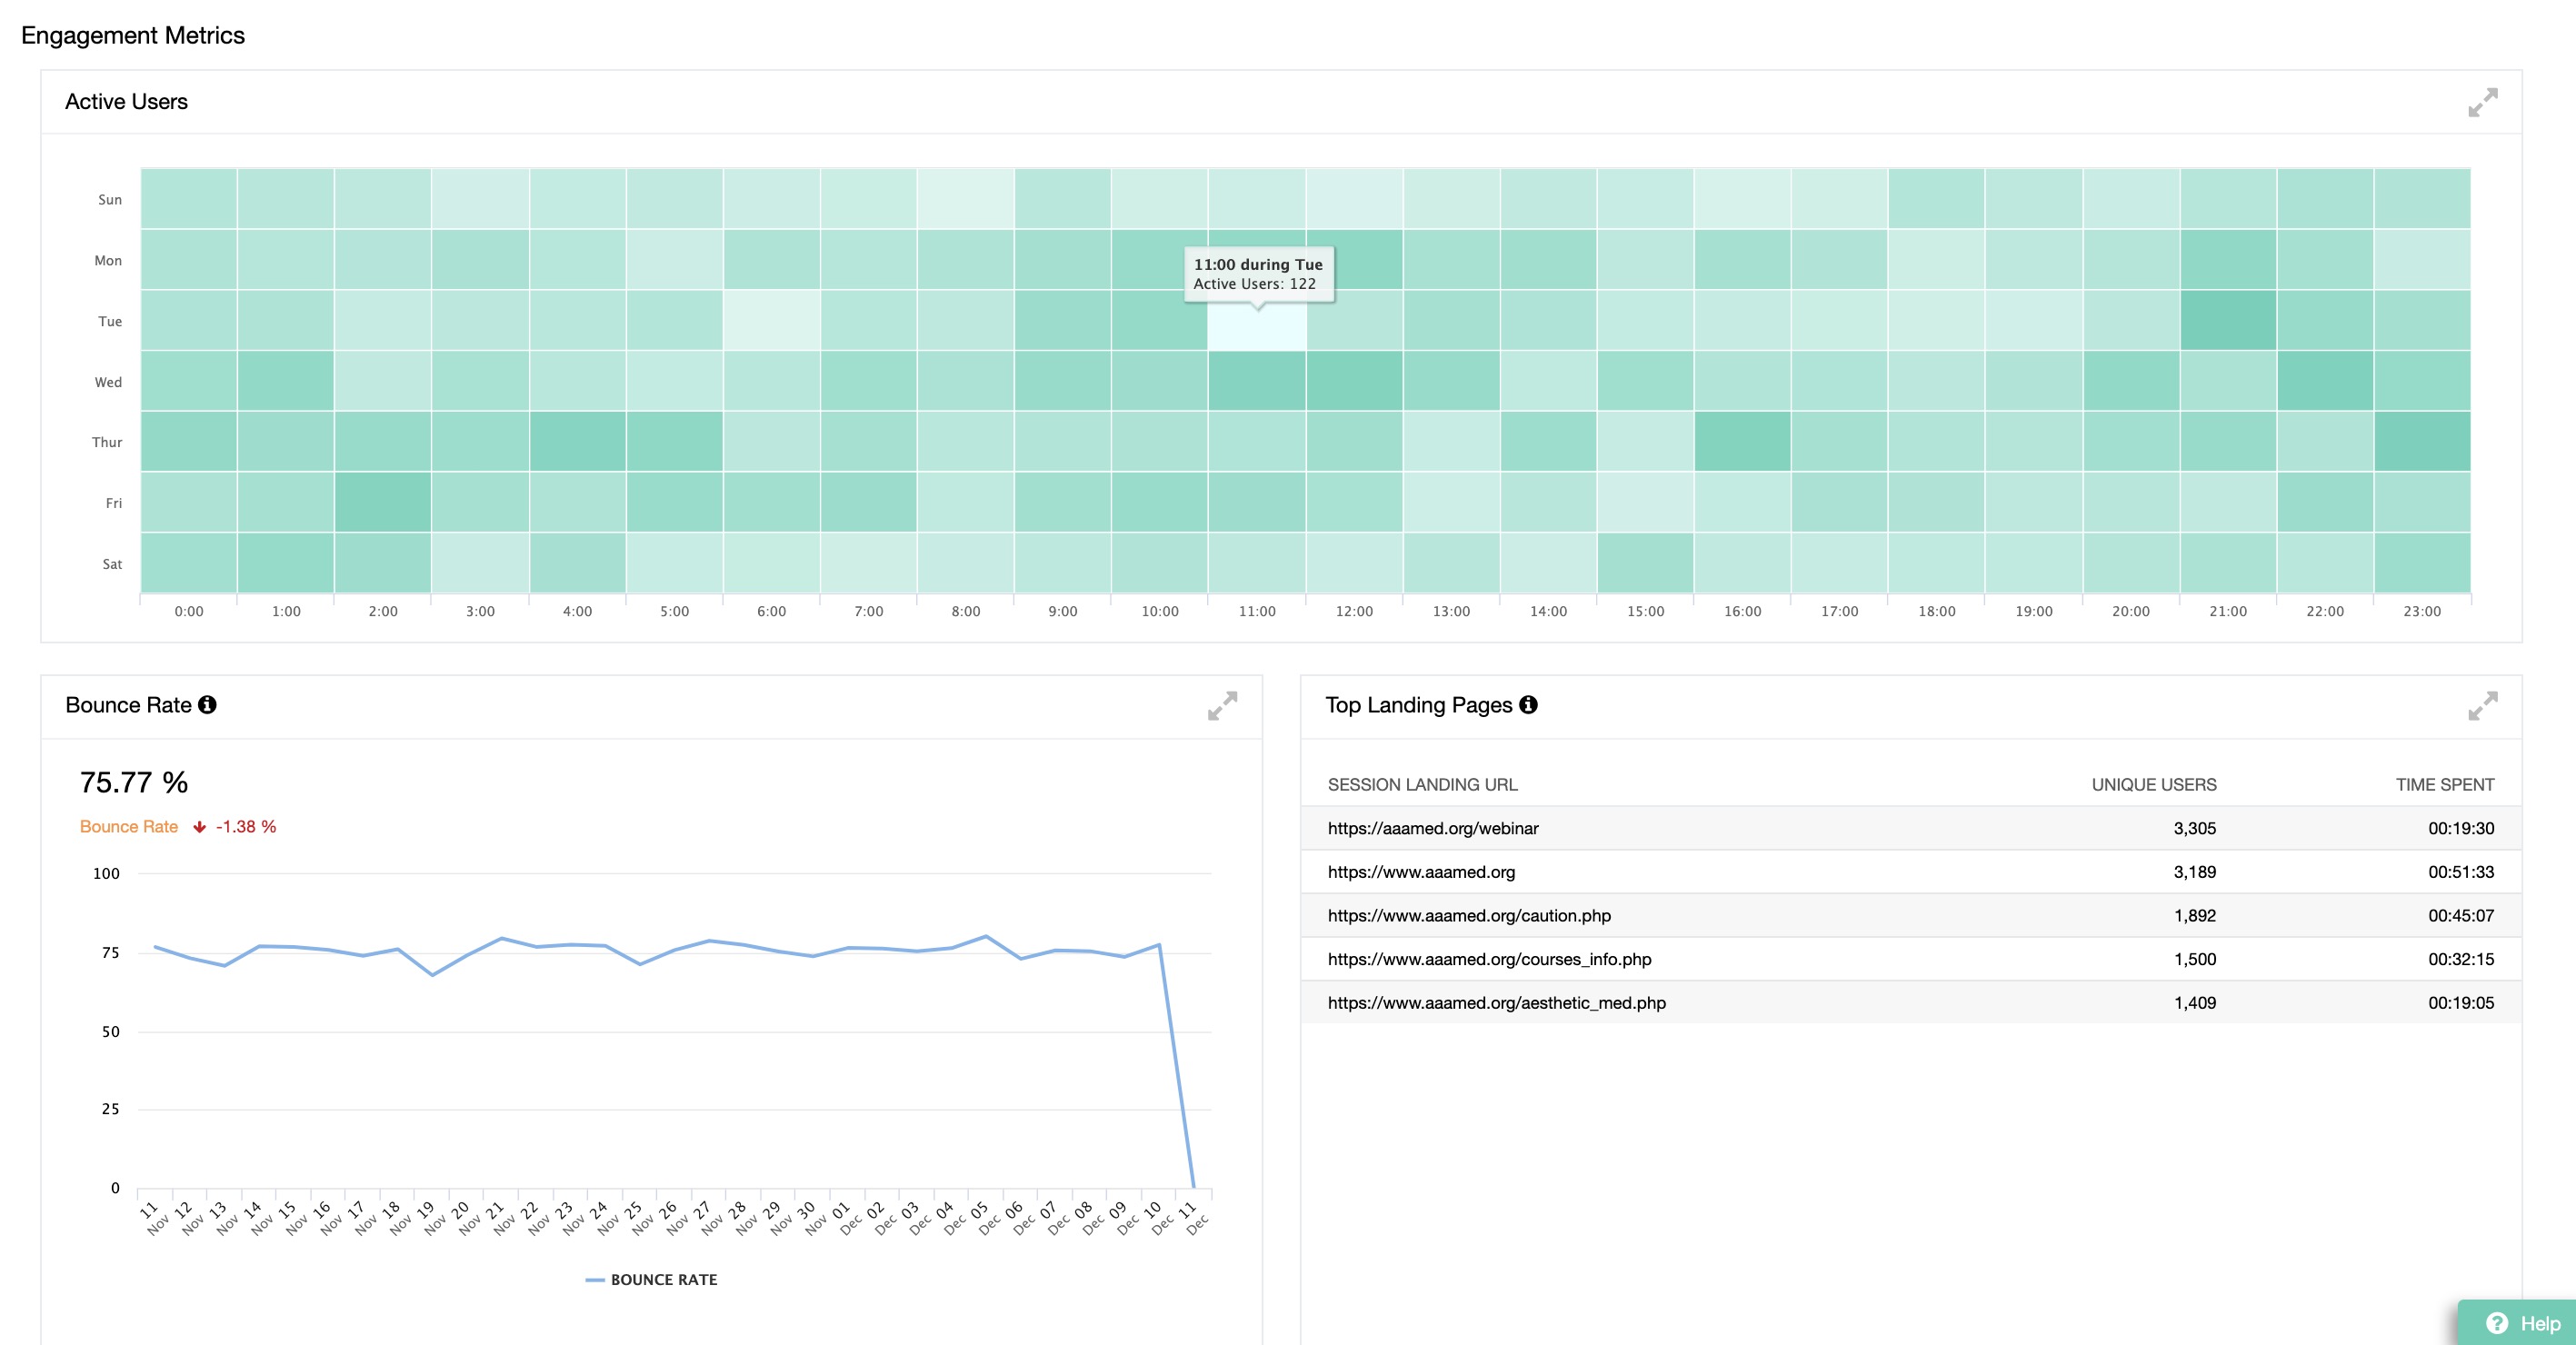Click the Bounce Rate info icon
2576x1345 pixels.
click(207, 705)
